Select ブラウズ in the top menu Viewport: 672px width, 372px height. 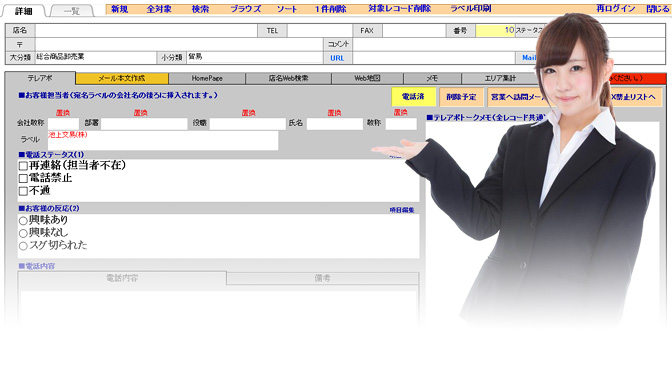point(245,9)
